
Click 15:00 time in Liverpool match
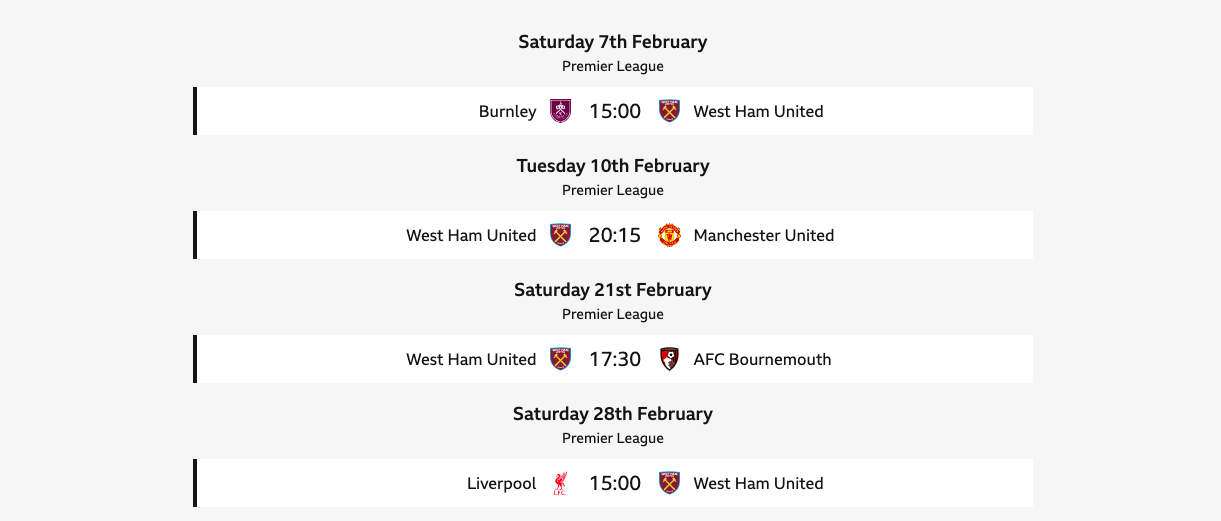point(615,483)
